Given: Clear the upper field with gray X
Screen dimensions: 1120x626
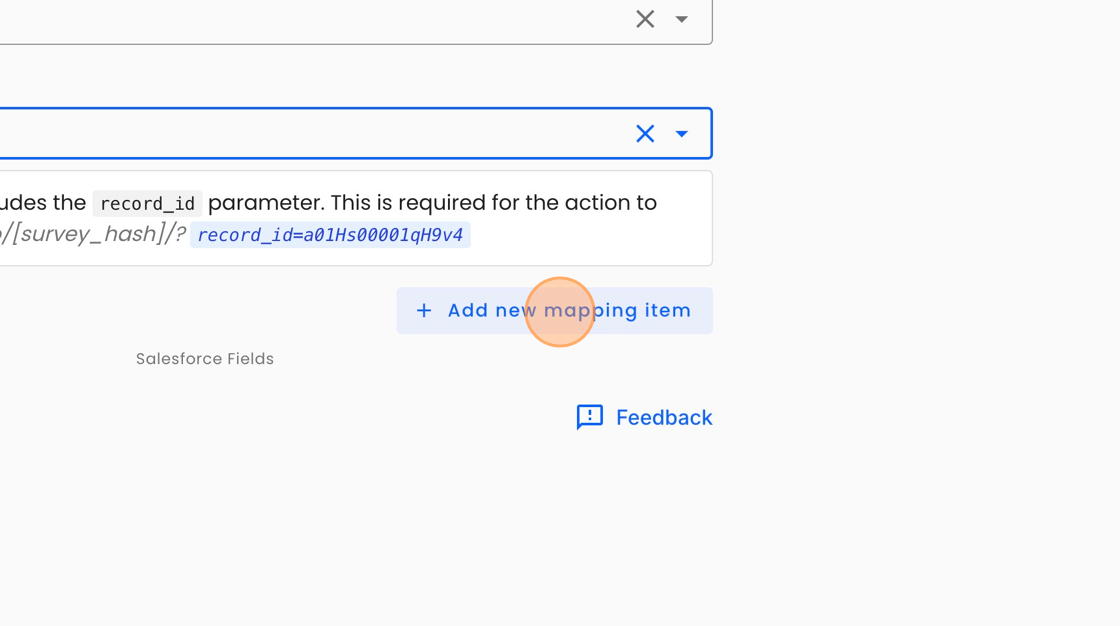Looking at the screenshot, I should (x=645, y=19).
